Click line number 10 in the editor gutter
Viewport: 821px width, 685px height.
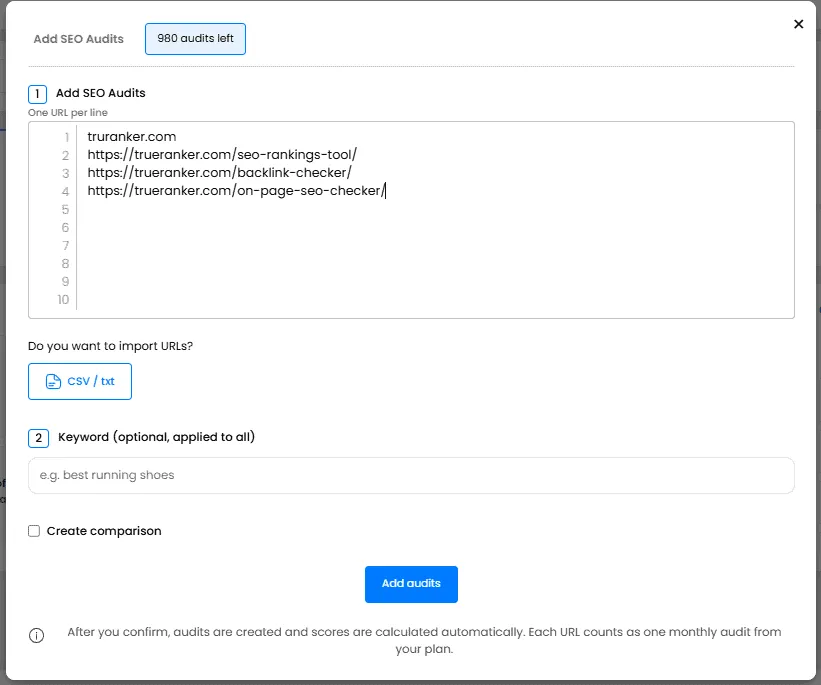tap(63, 300)
